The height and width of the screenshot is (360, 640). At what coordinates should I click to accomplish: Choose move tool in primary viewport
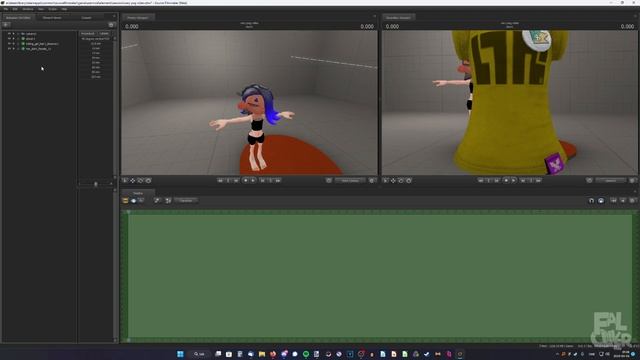133,180
